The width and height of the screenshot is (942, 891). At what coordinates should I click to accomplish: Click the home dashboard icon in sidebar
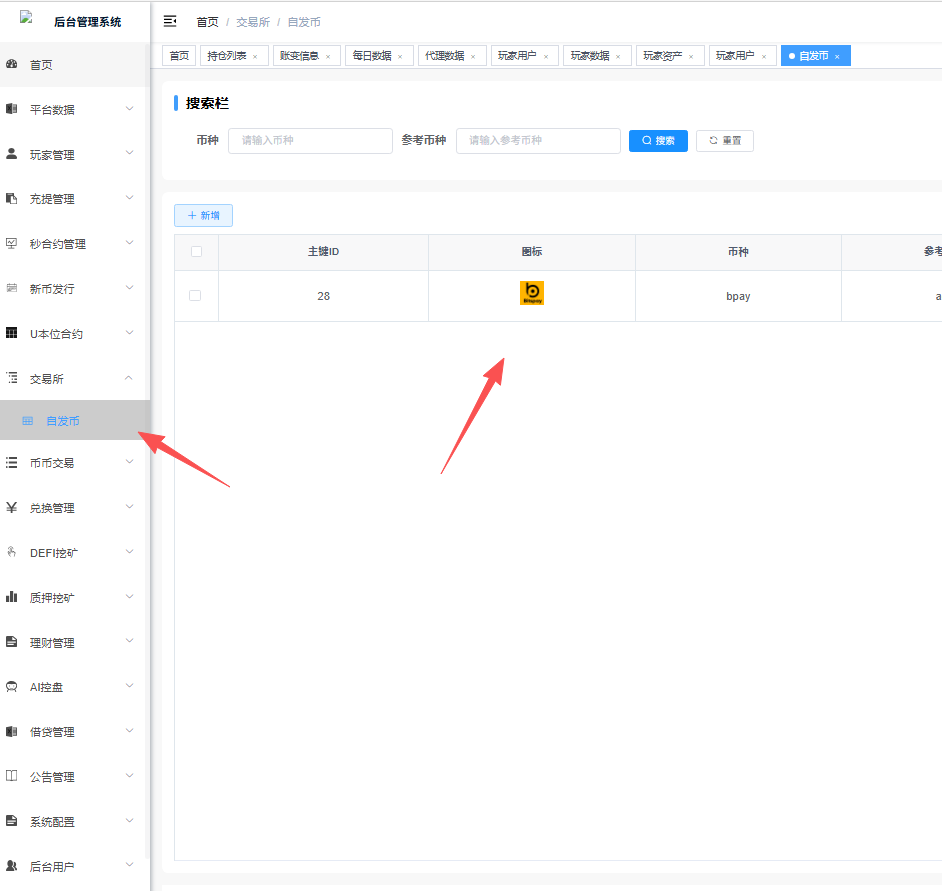tap(12, 65)
